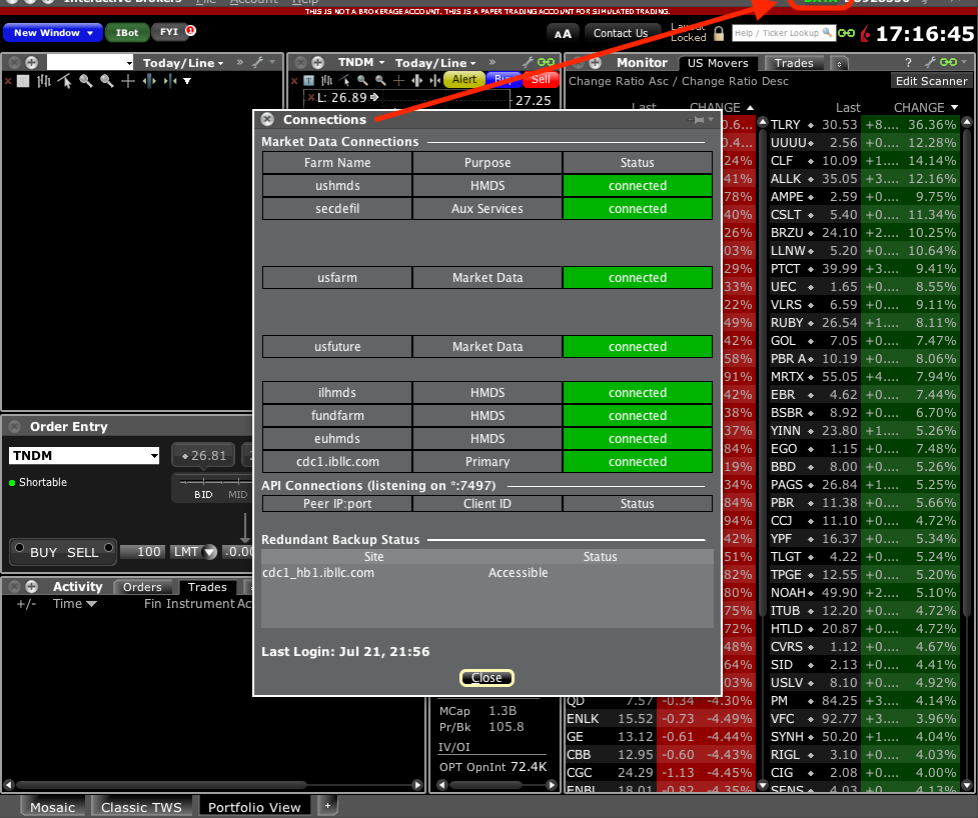Viewport: 978px width, 818px height.
Task: Open the FYI notifications icon
Action: [172, 32]
